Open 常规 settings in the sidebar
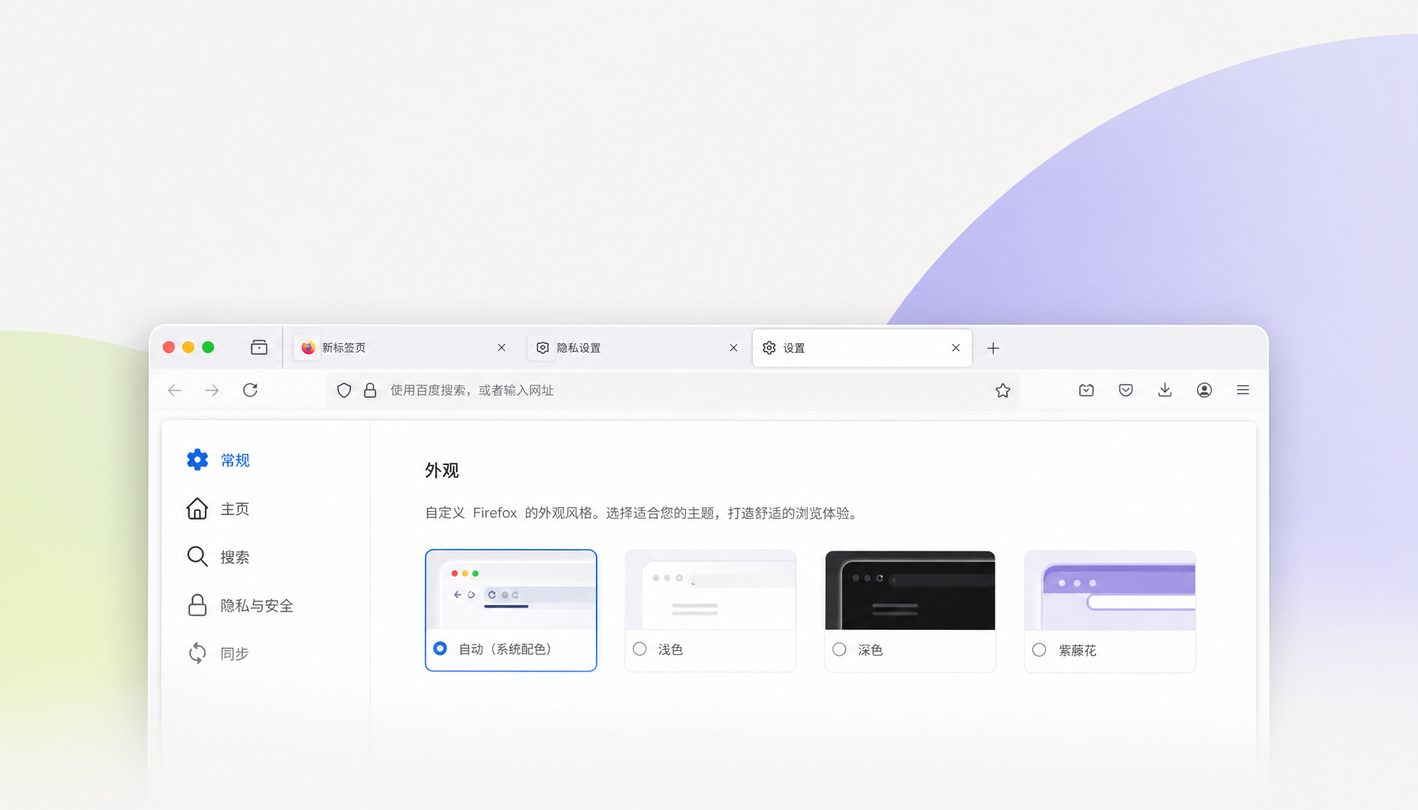Viewport: 1418px width, 810px height. (x=219, y=460)
